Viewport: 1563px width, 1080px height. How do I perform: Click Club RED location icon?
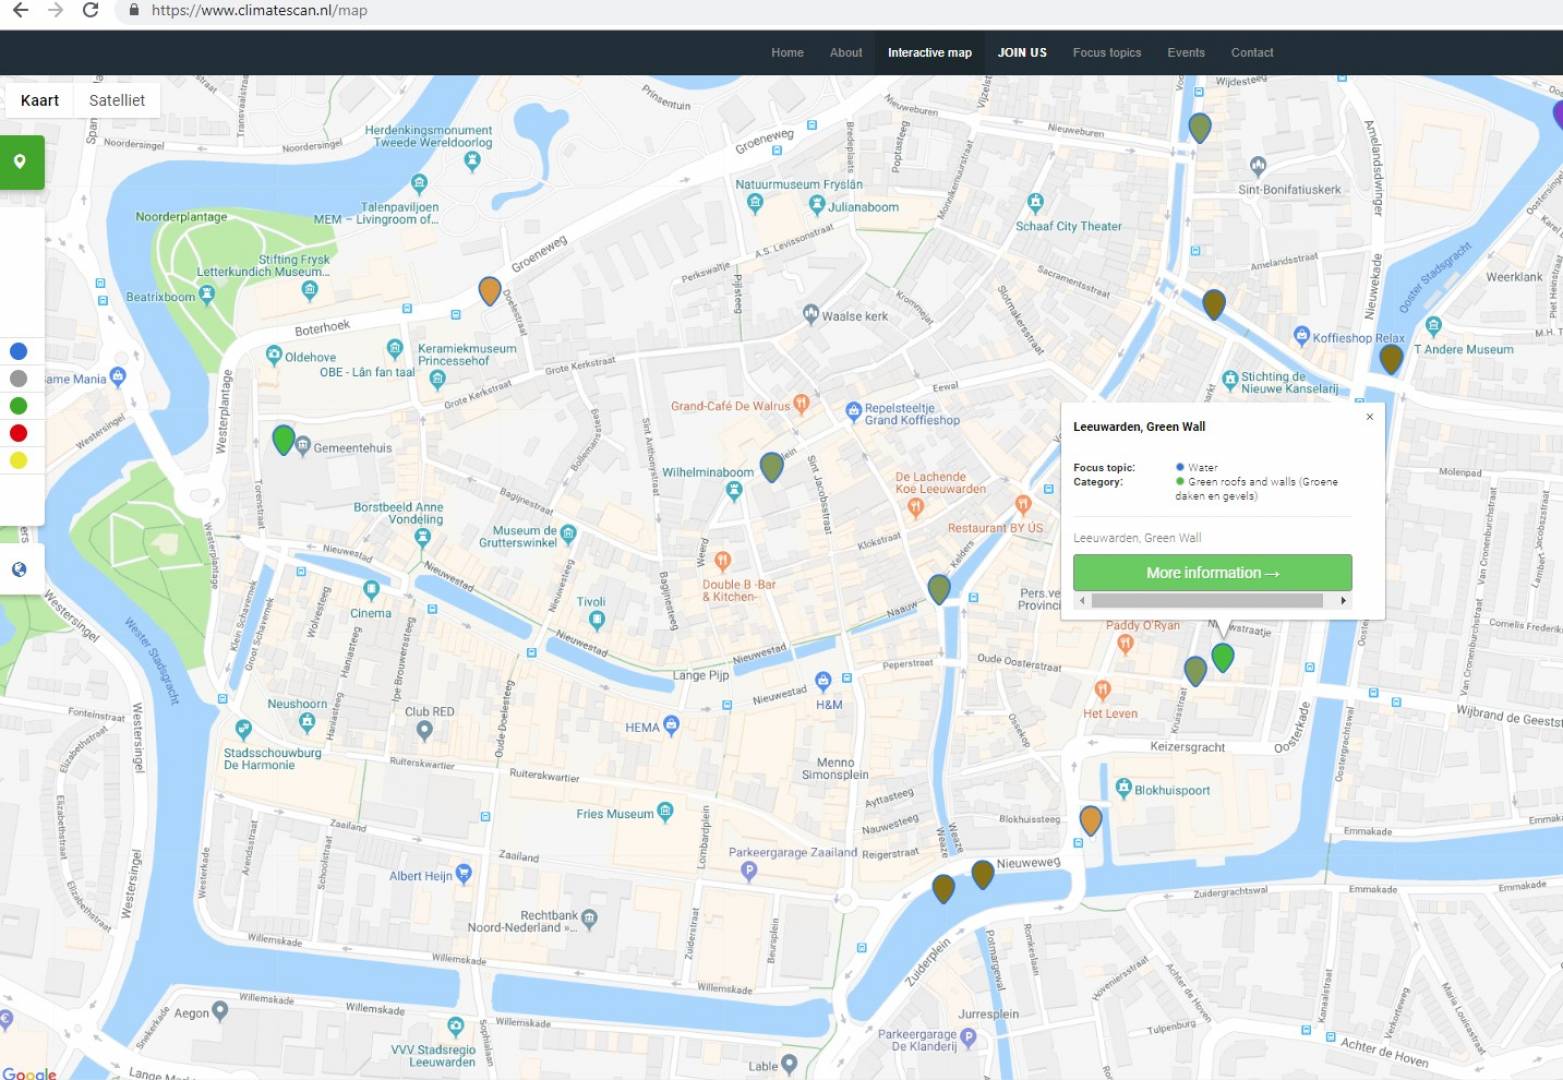[425, 730]
